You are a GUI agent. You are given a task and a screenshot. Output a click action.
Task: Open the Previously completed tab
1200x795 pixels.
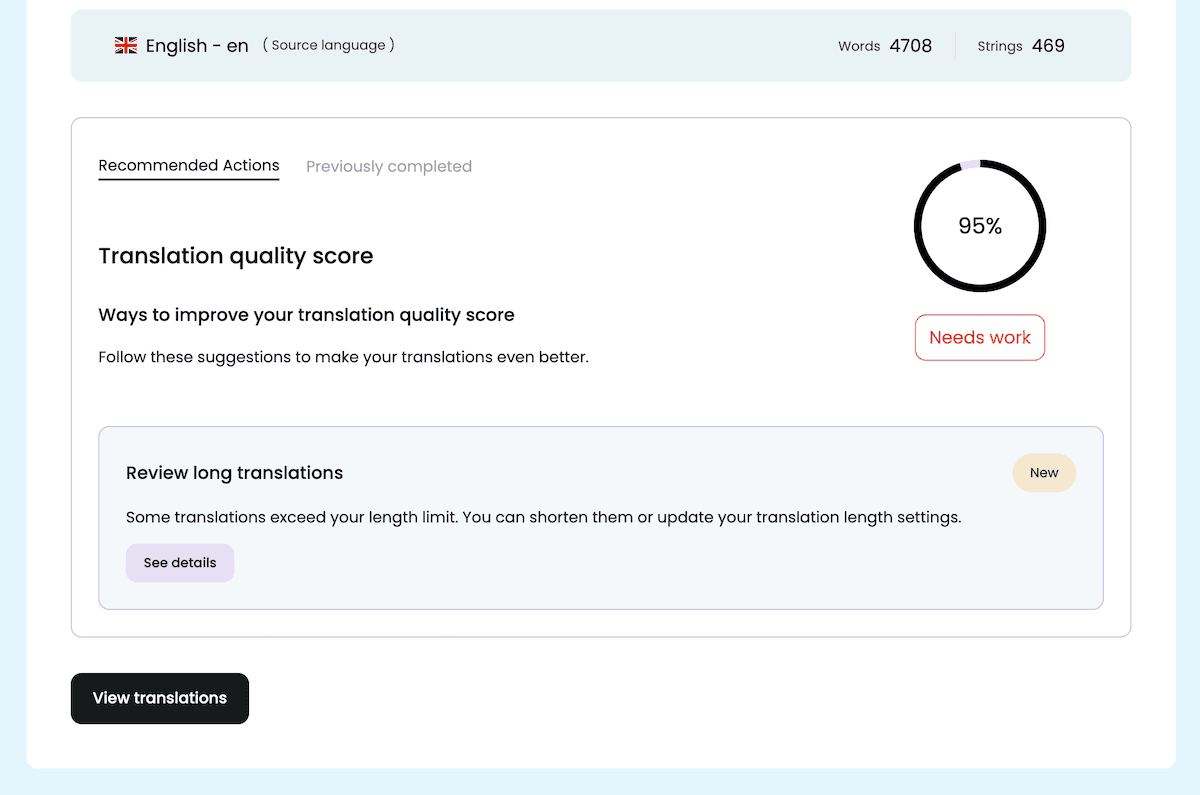coord(389,166)
